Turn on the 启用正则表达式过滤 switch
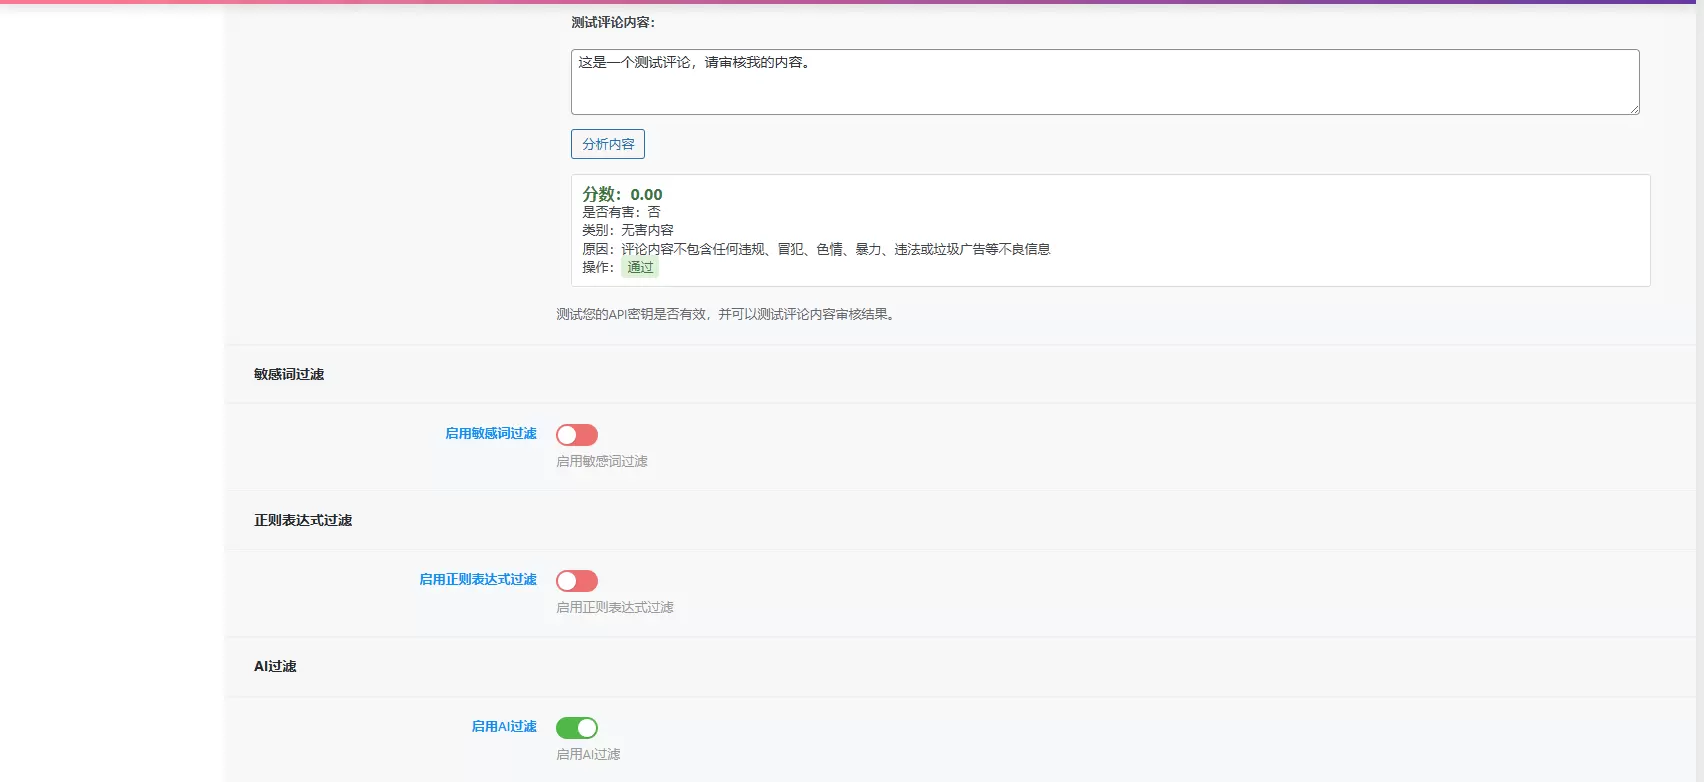The width and height of the screenshot is (1704, 782). [x=577, y=581]
